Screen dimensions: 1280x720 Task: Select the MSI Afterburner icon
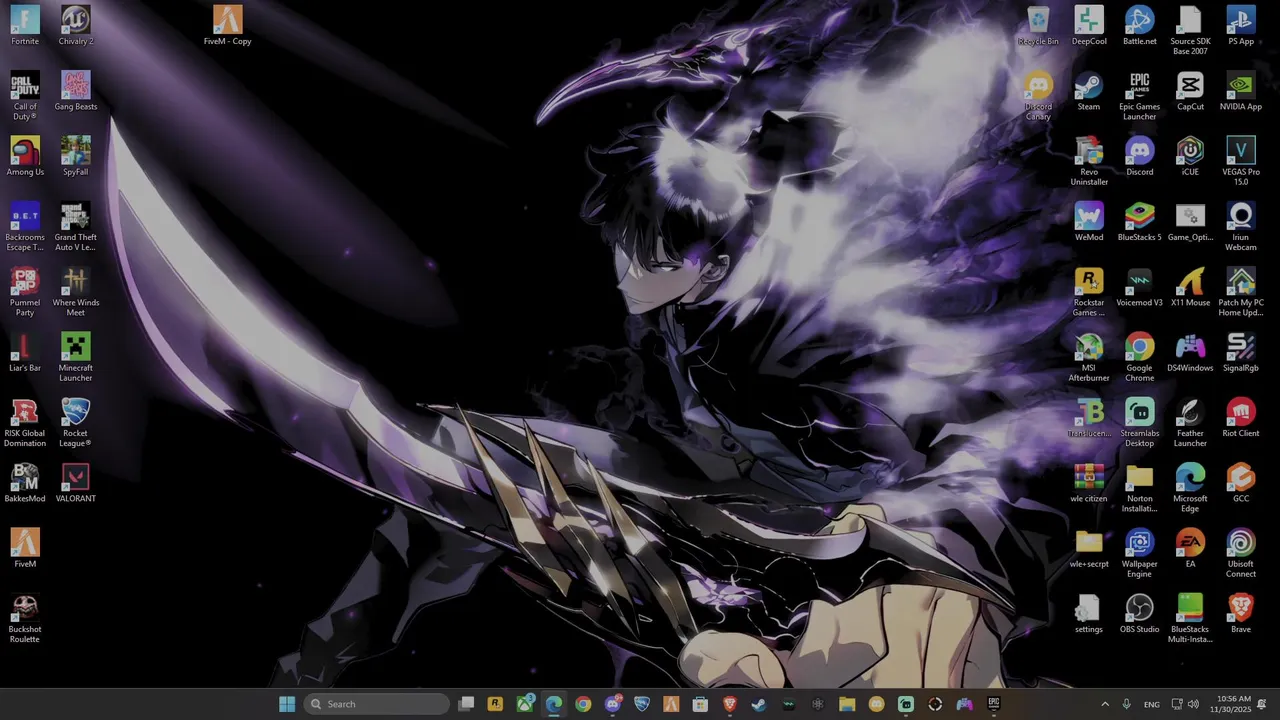coord(1089,357)
